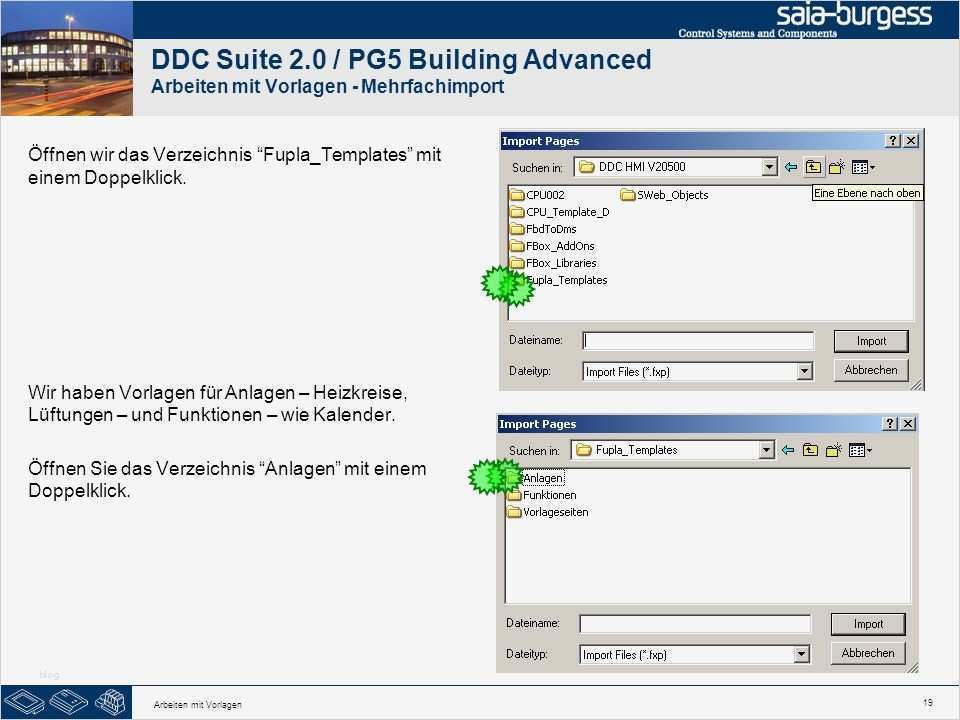Click building photo thumbnail in slide header
Viewport: 960px width, 720px height.
click(x=67, y=58)
